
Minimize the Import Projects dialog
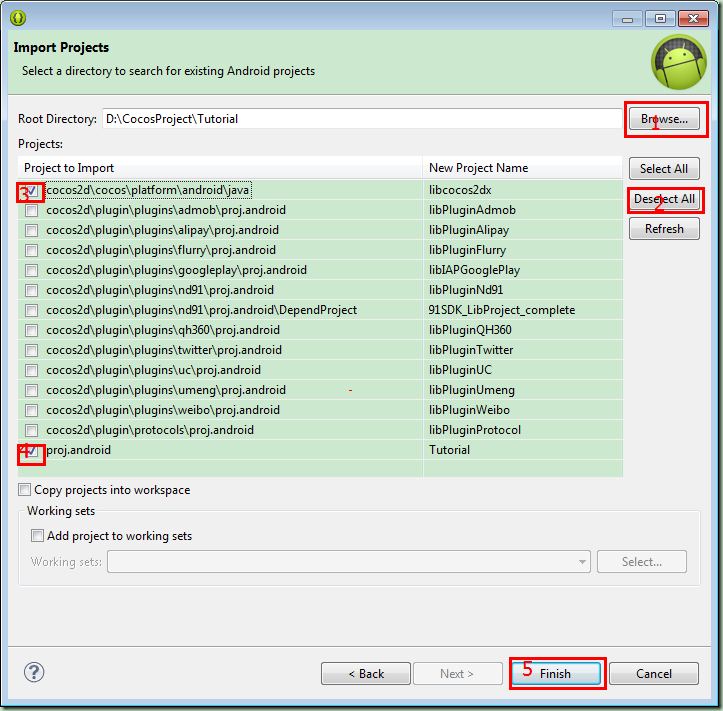point(627,18)
